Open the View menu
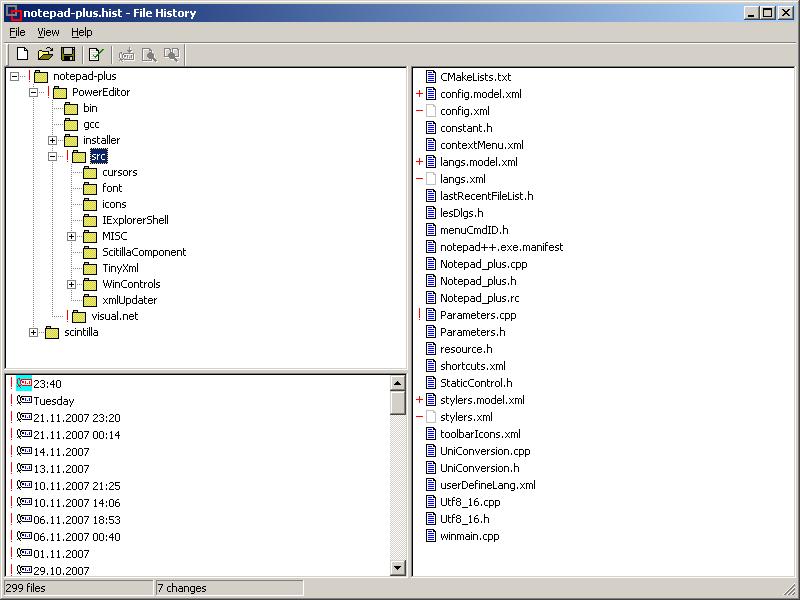Viewport: 800px width, 600px height. pos(48,32)
